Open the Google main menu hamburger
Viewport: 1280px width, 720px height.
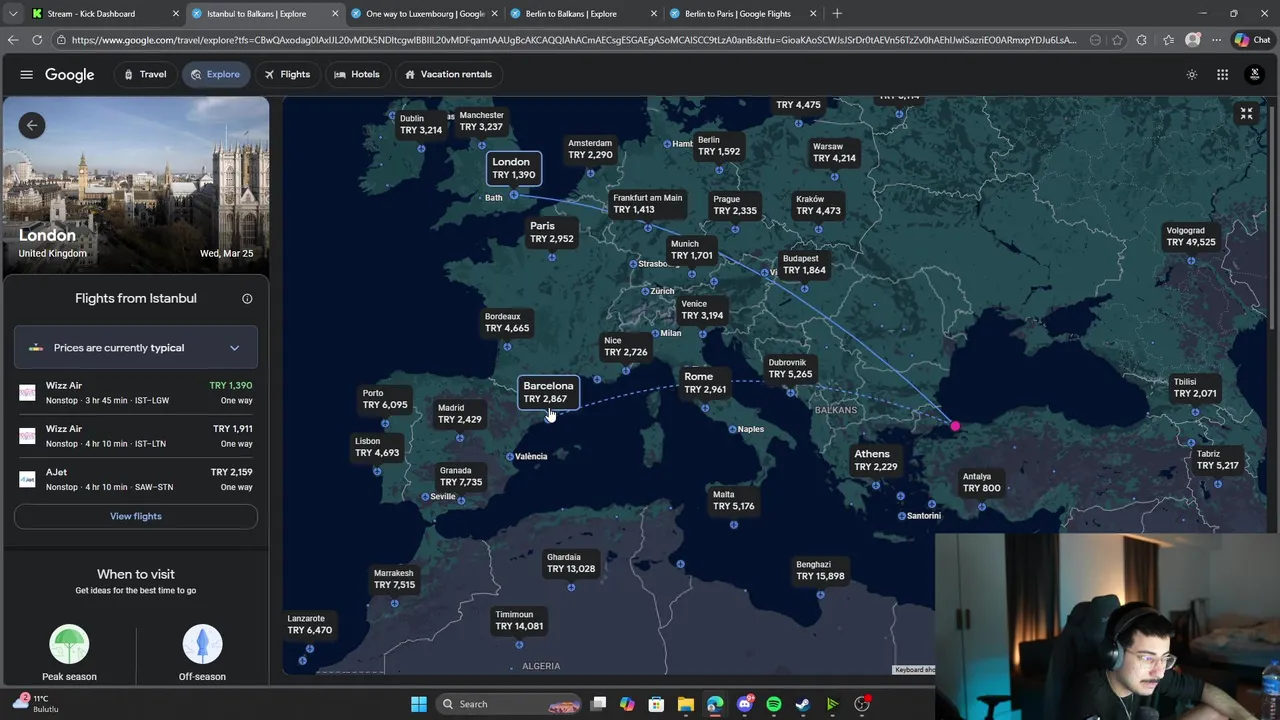click(27, 74)
